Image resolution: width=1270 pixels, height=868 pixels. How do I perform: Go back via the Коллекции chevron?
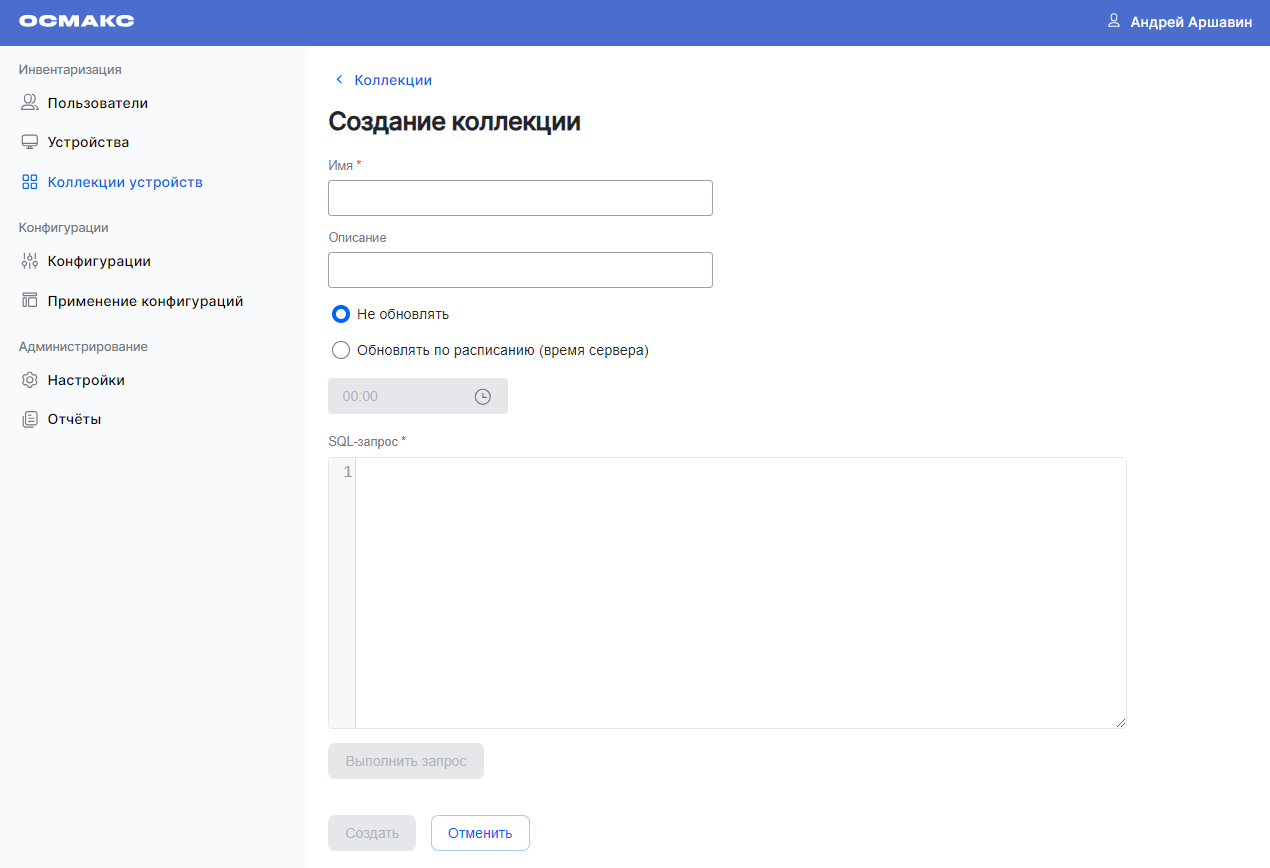[x=339, y=80]
